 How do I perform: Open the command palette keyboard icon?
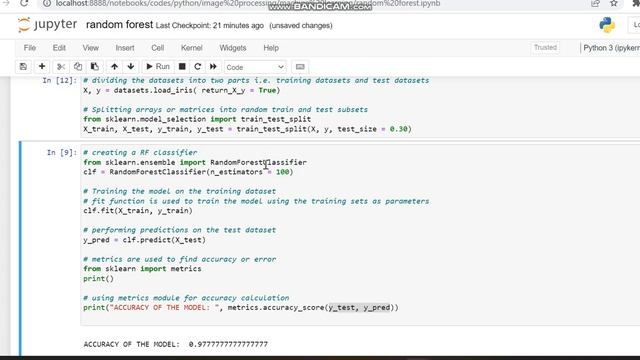[x=300, y=67]
